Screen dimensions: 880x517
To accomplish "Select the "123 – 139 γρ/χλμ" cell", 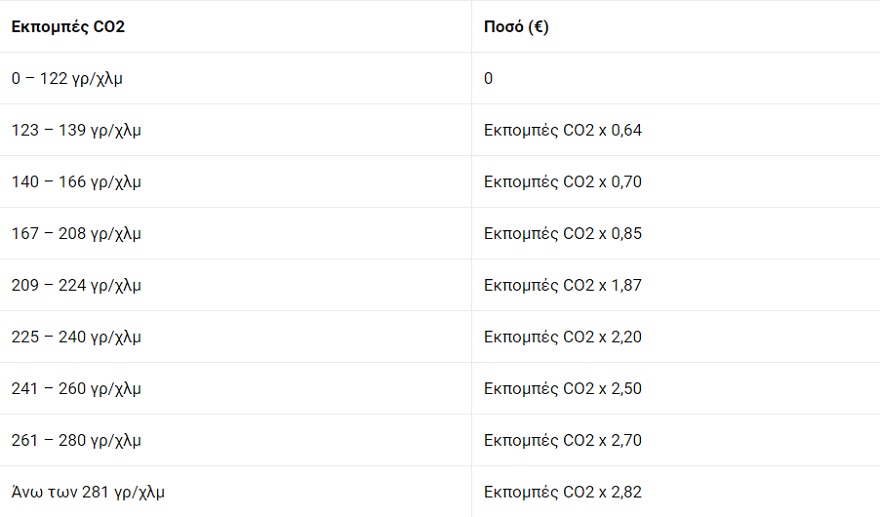I will pyautogui.click(x=76, y=130).
